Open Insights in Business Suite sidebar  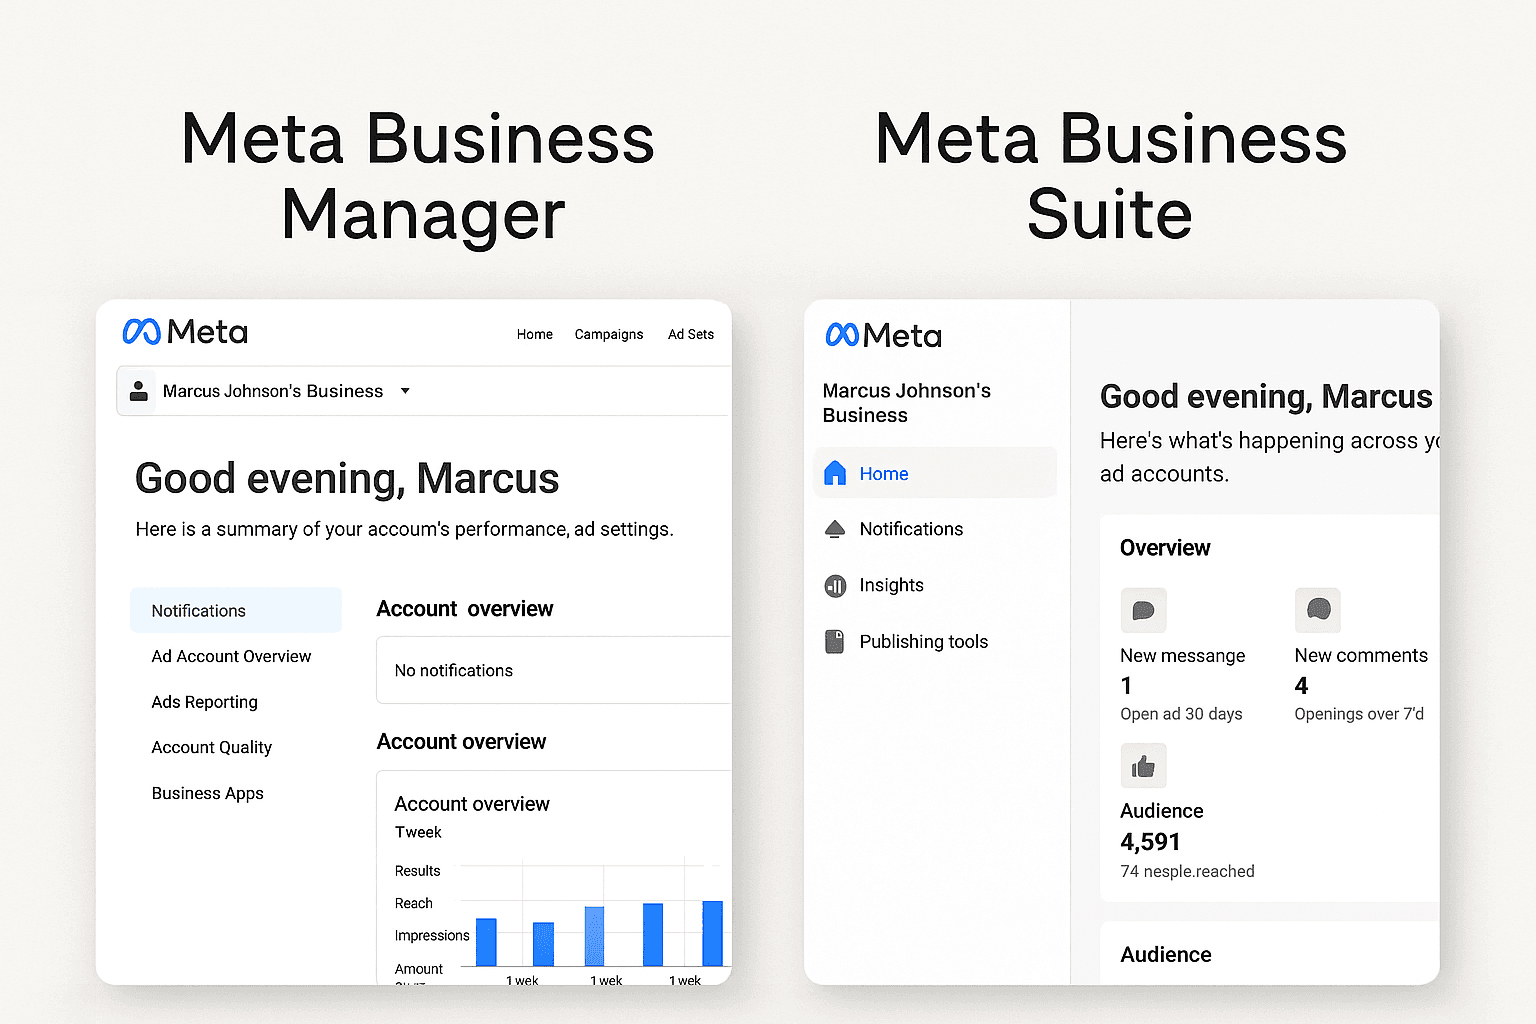(x=891, y=585)
